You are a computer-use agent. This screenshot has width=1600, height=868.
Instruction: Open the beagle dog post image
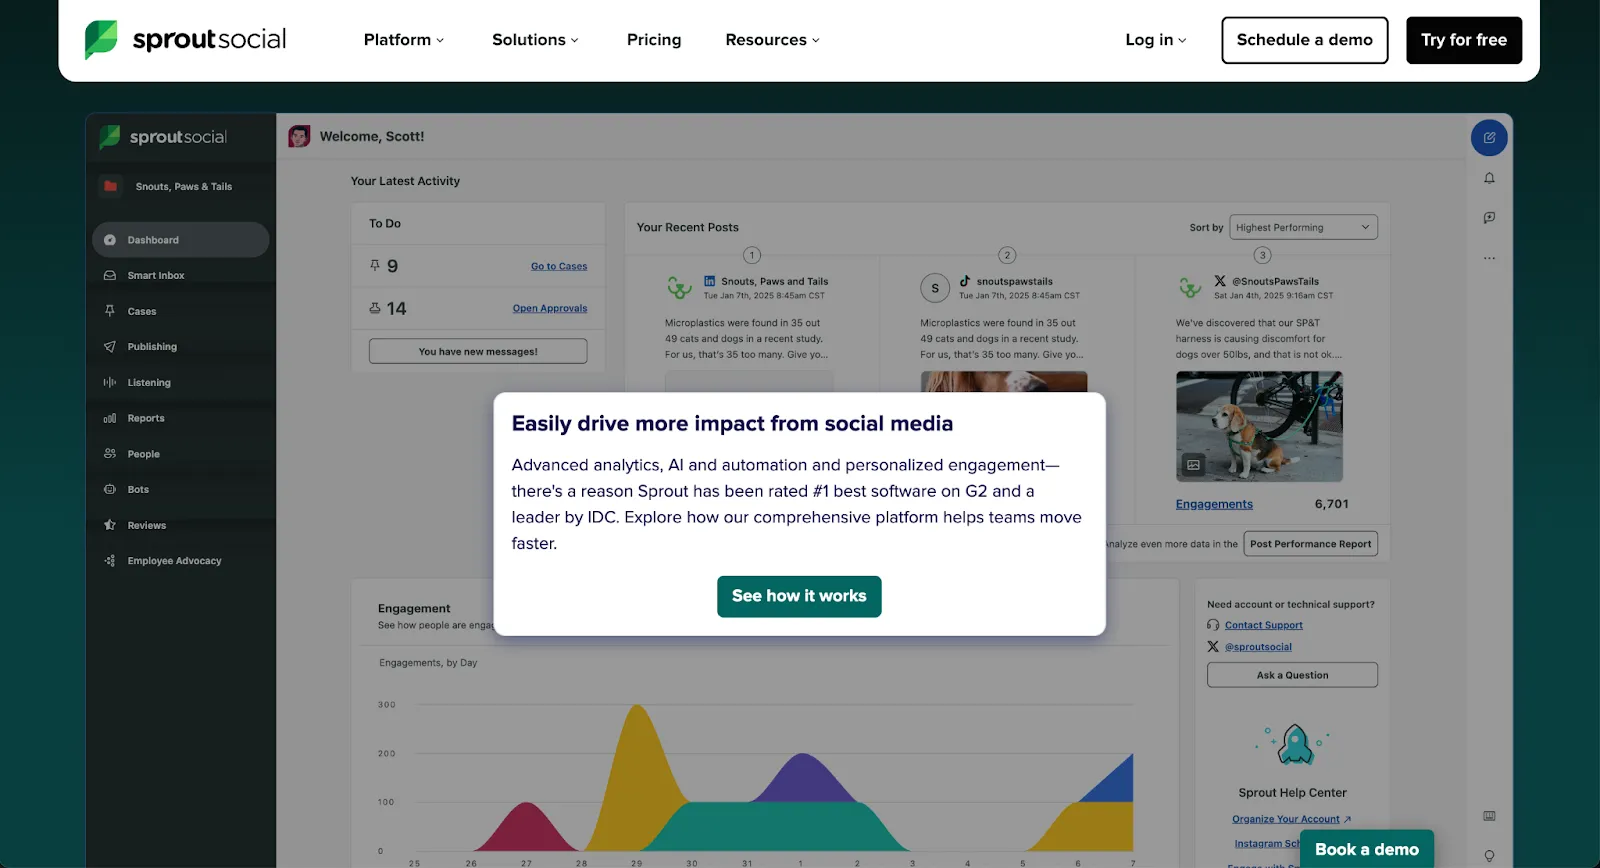(x=1259, y=427)
